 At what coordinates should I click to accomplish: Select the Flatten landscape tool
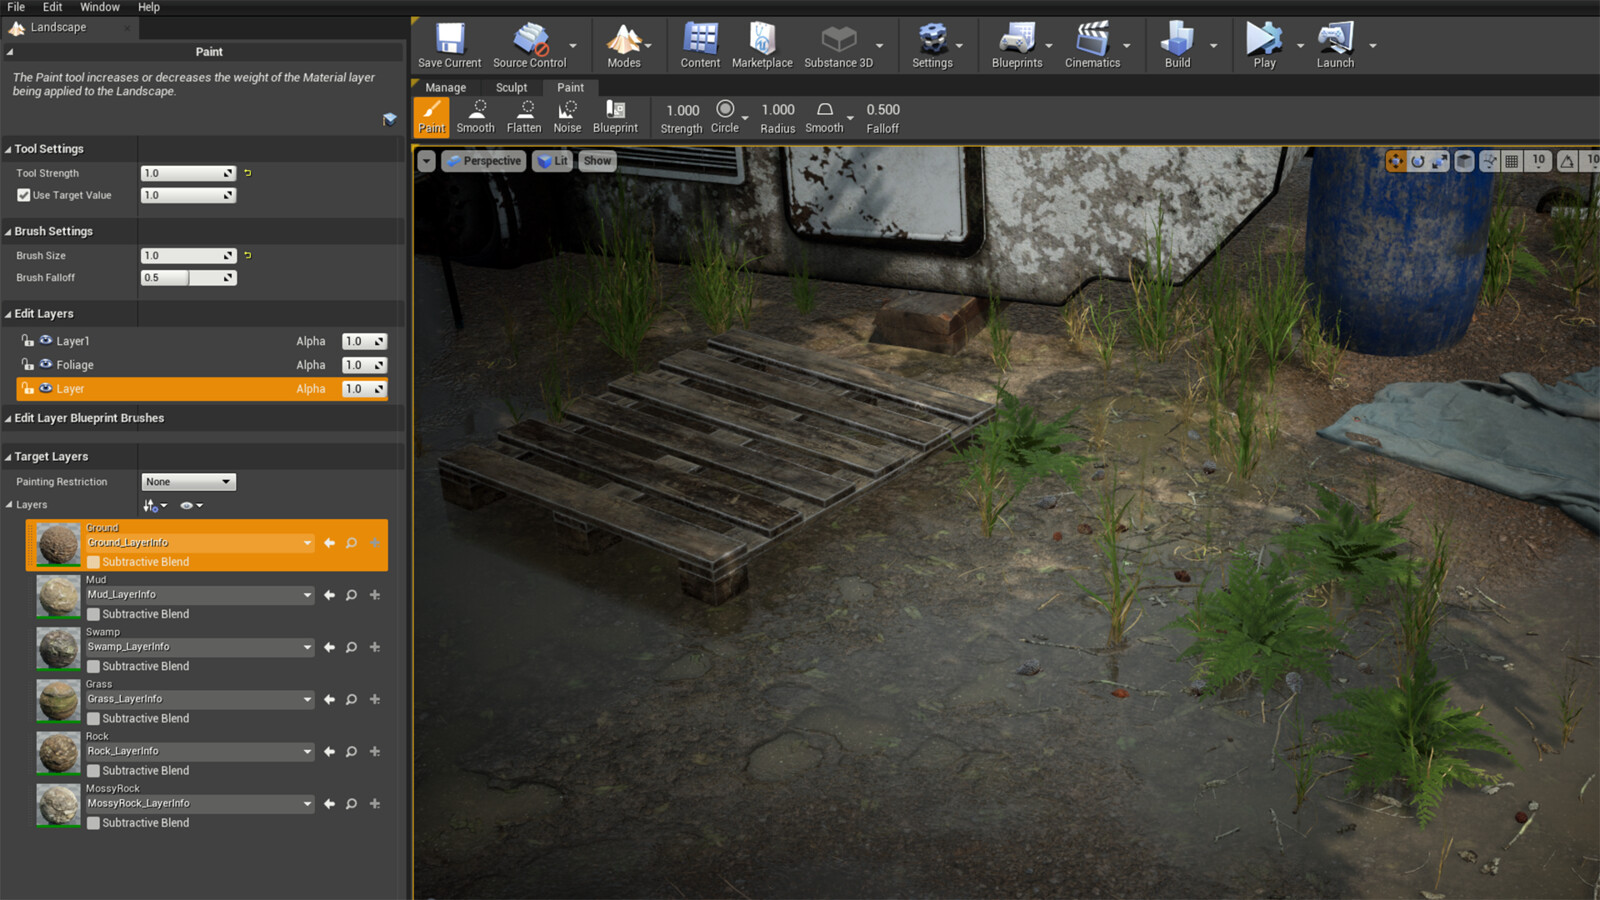pos(524,116)
